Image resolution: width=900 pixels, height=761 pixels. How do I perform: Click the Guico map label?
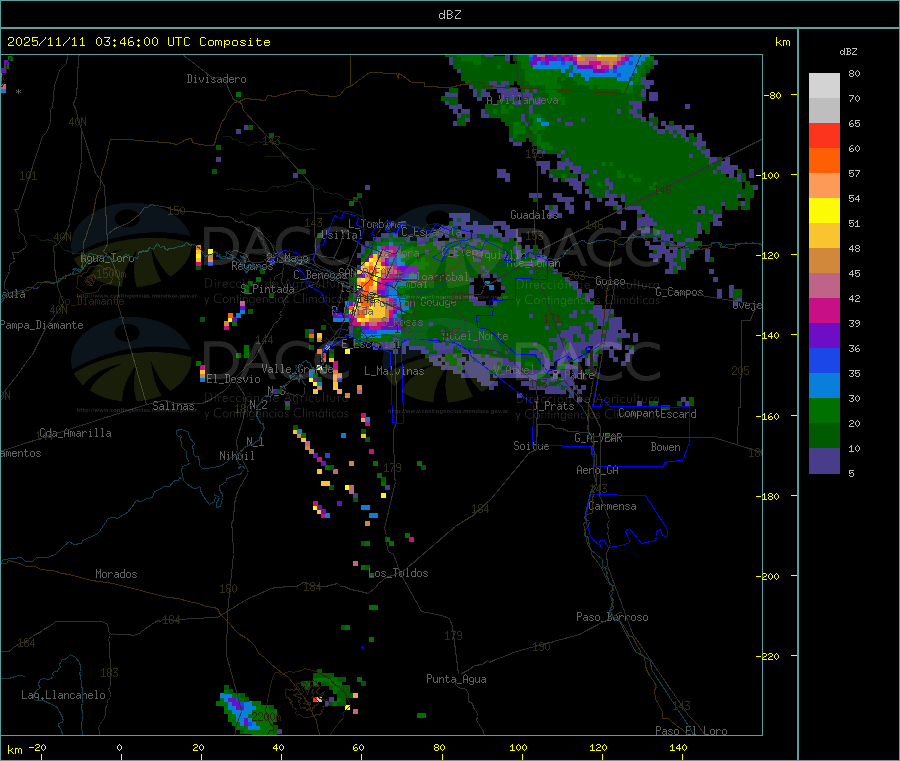[610, 281]
